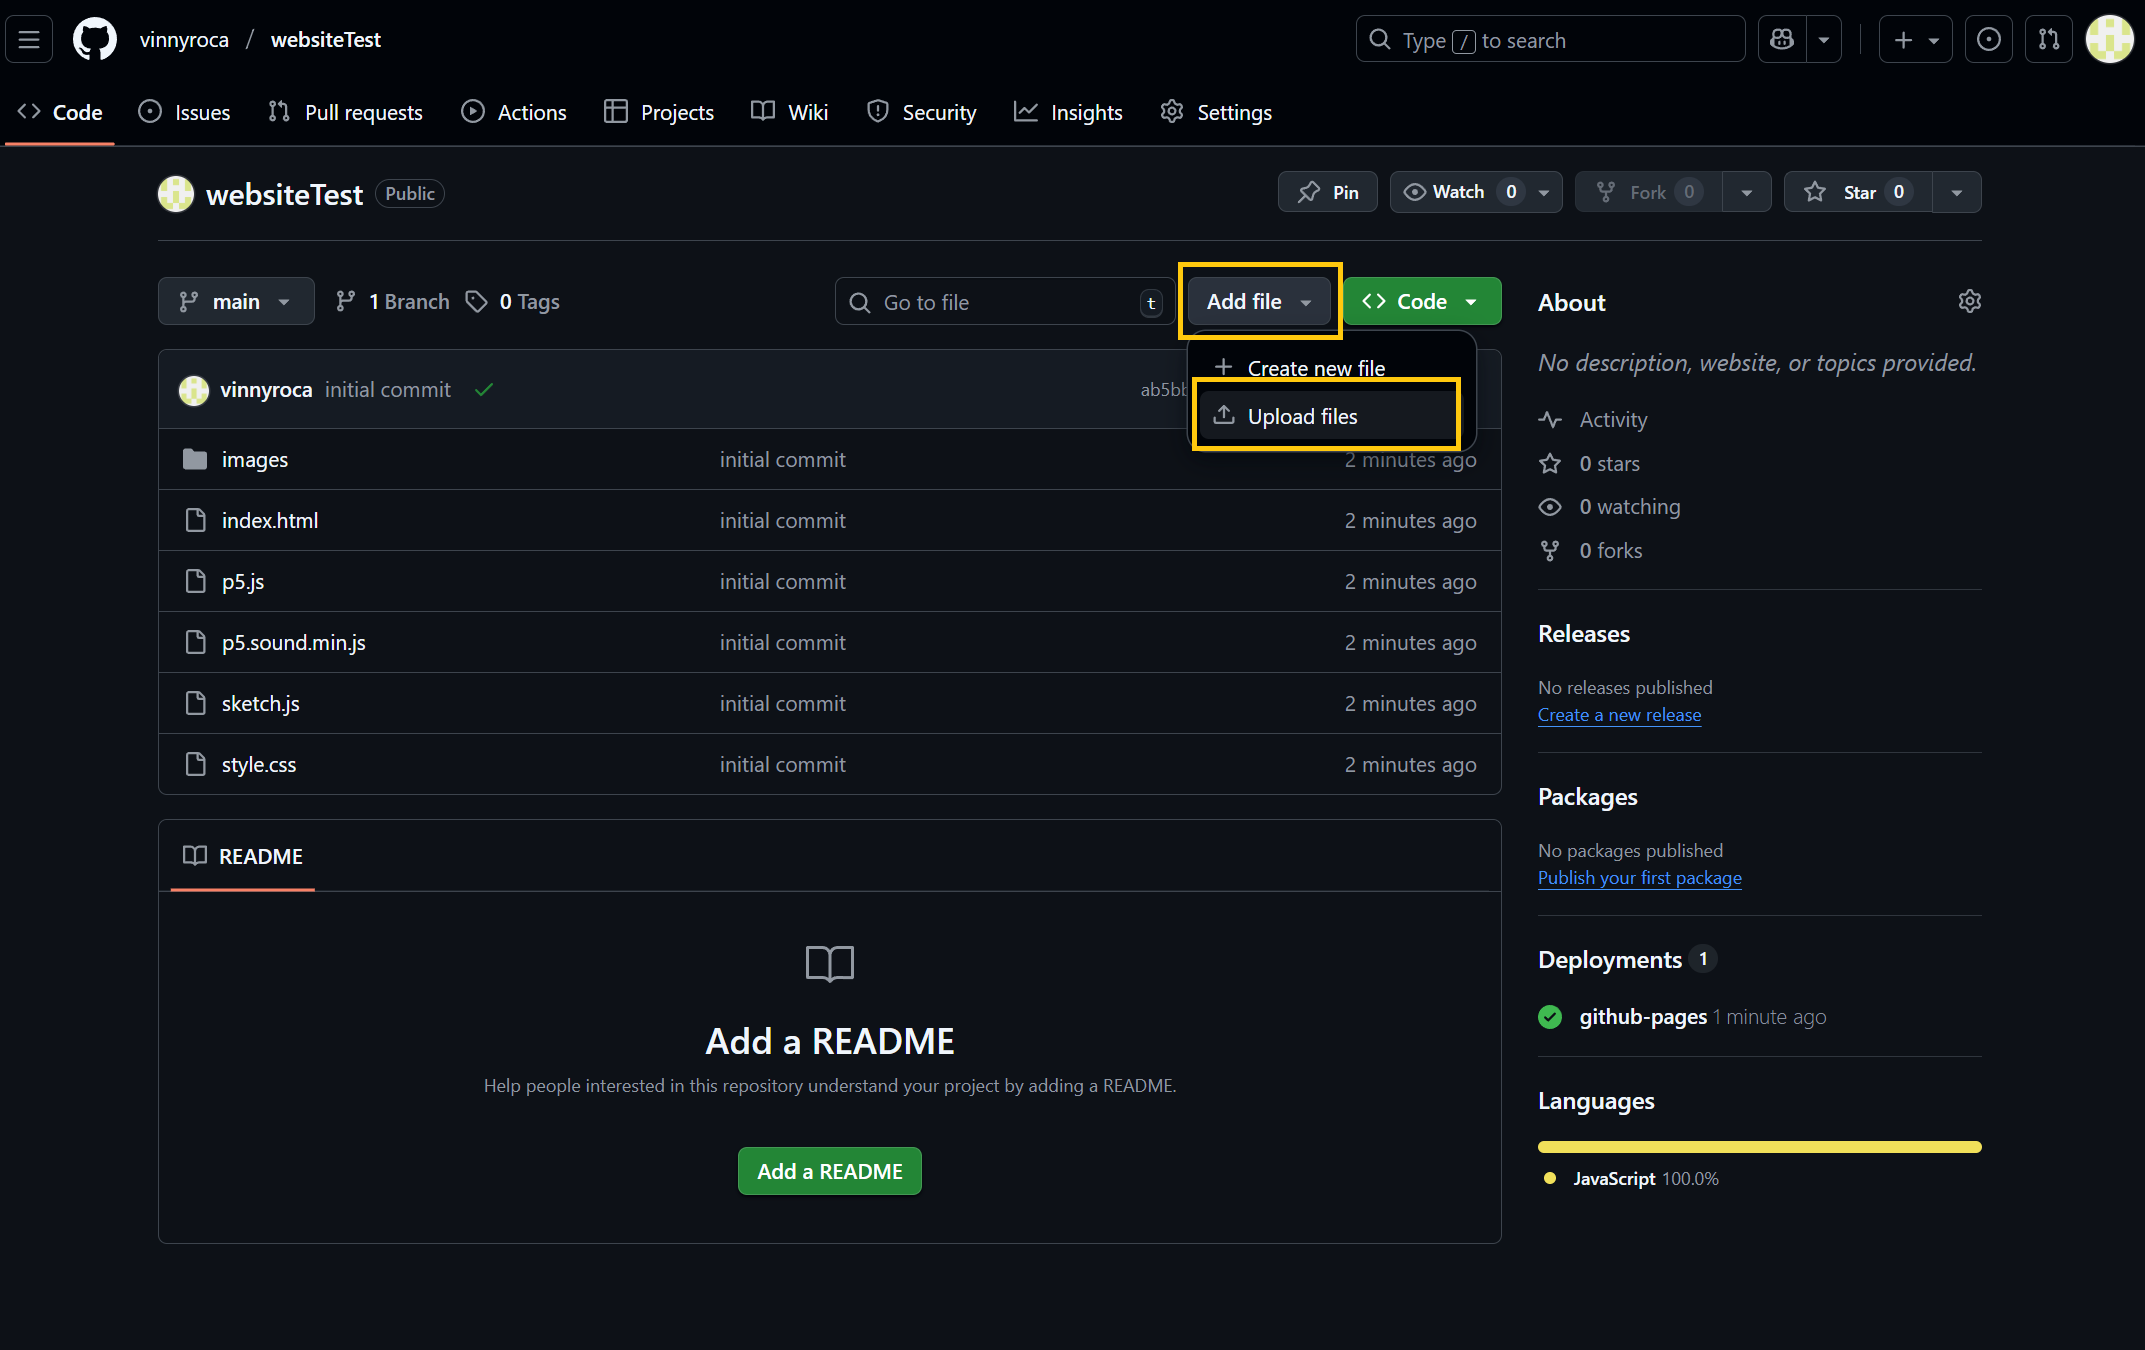
Task: Star the websiteTest repository
Action: (1857, 191)
